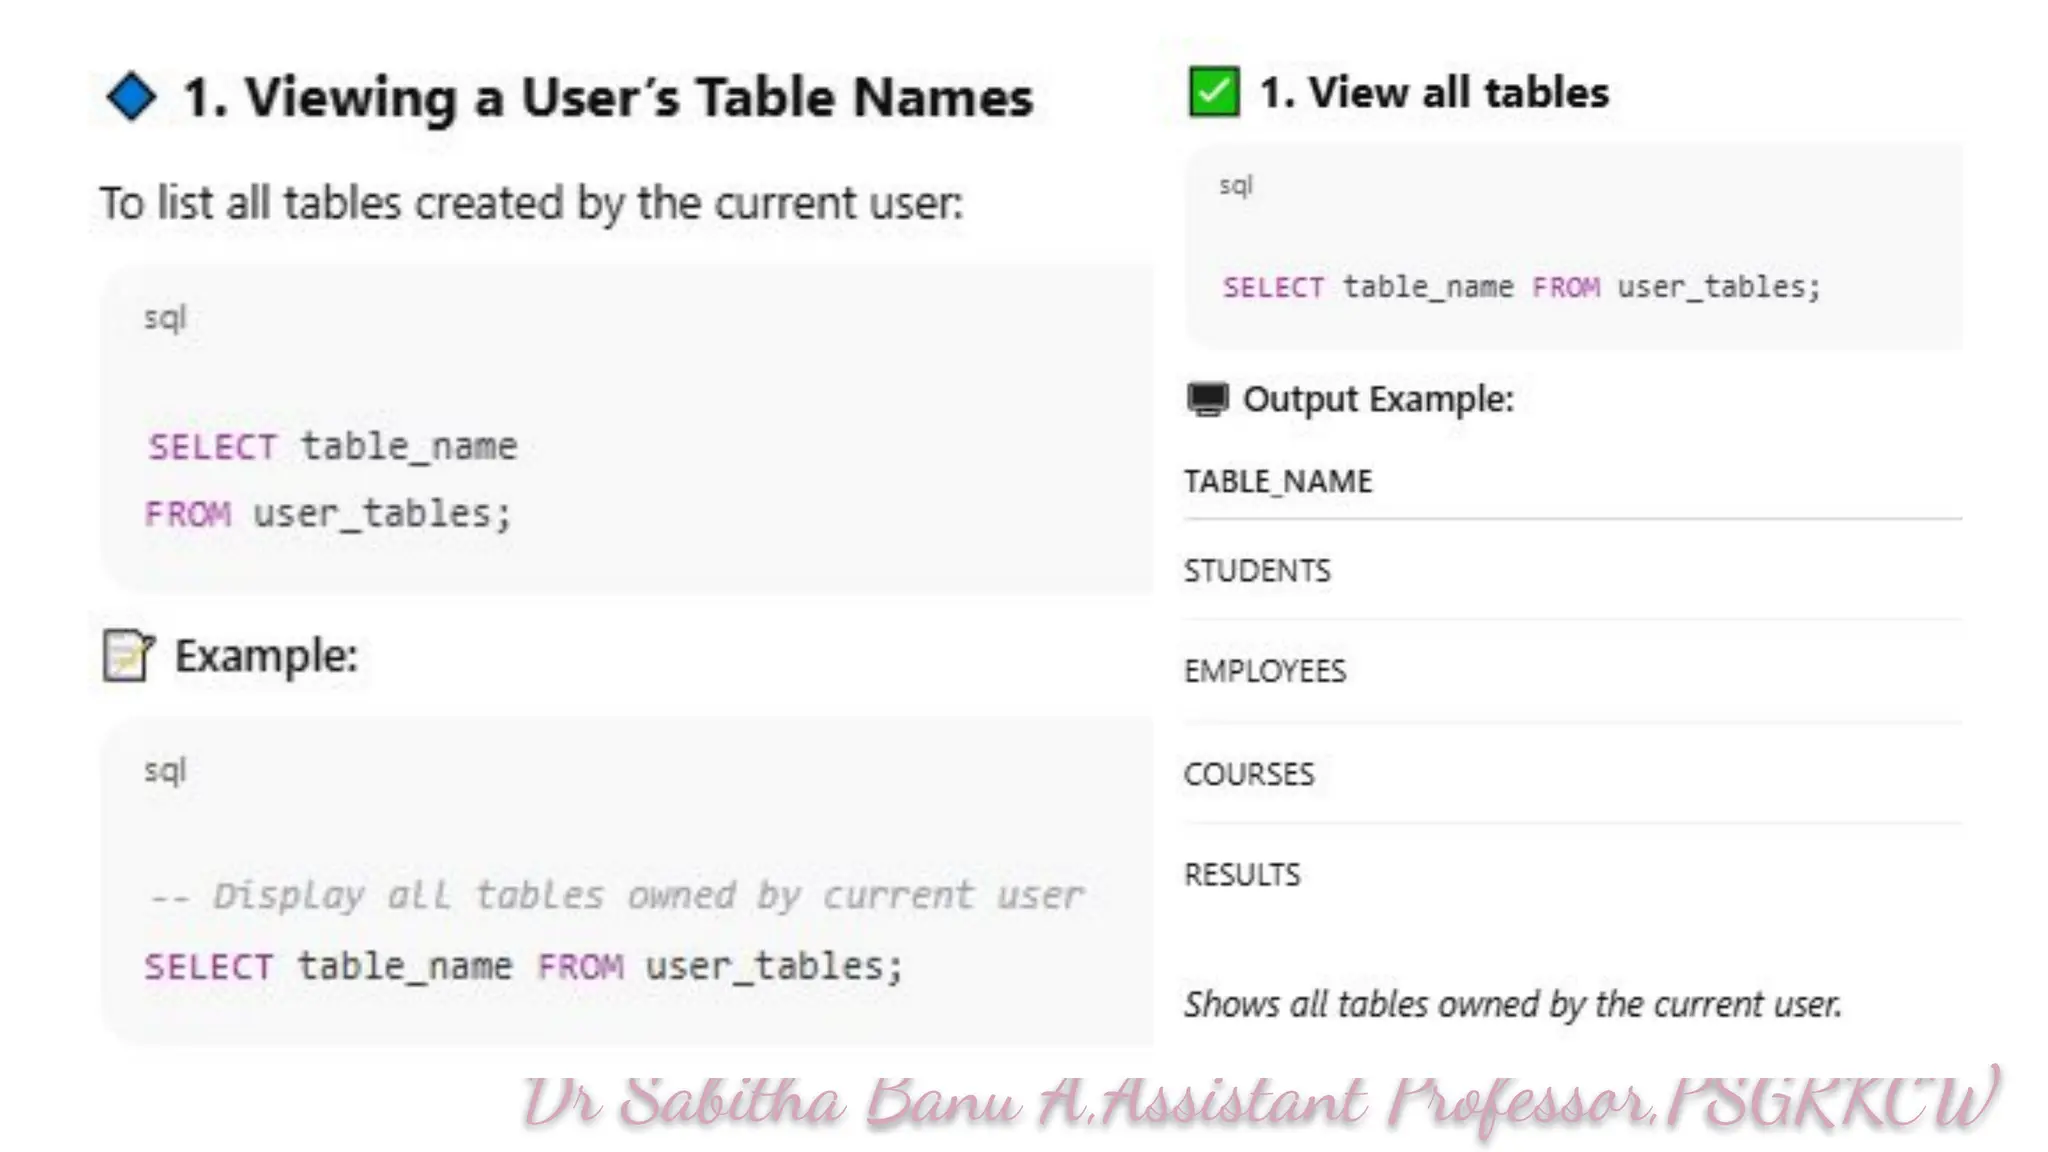Click the notepad icon beside Example
The width and height of the screenshot is (2048, 1152).
pos(128,656)
